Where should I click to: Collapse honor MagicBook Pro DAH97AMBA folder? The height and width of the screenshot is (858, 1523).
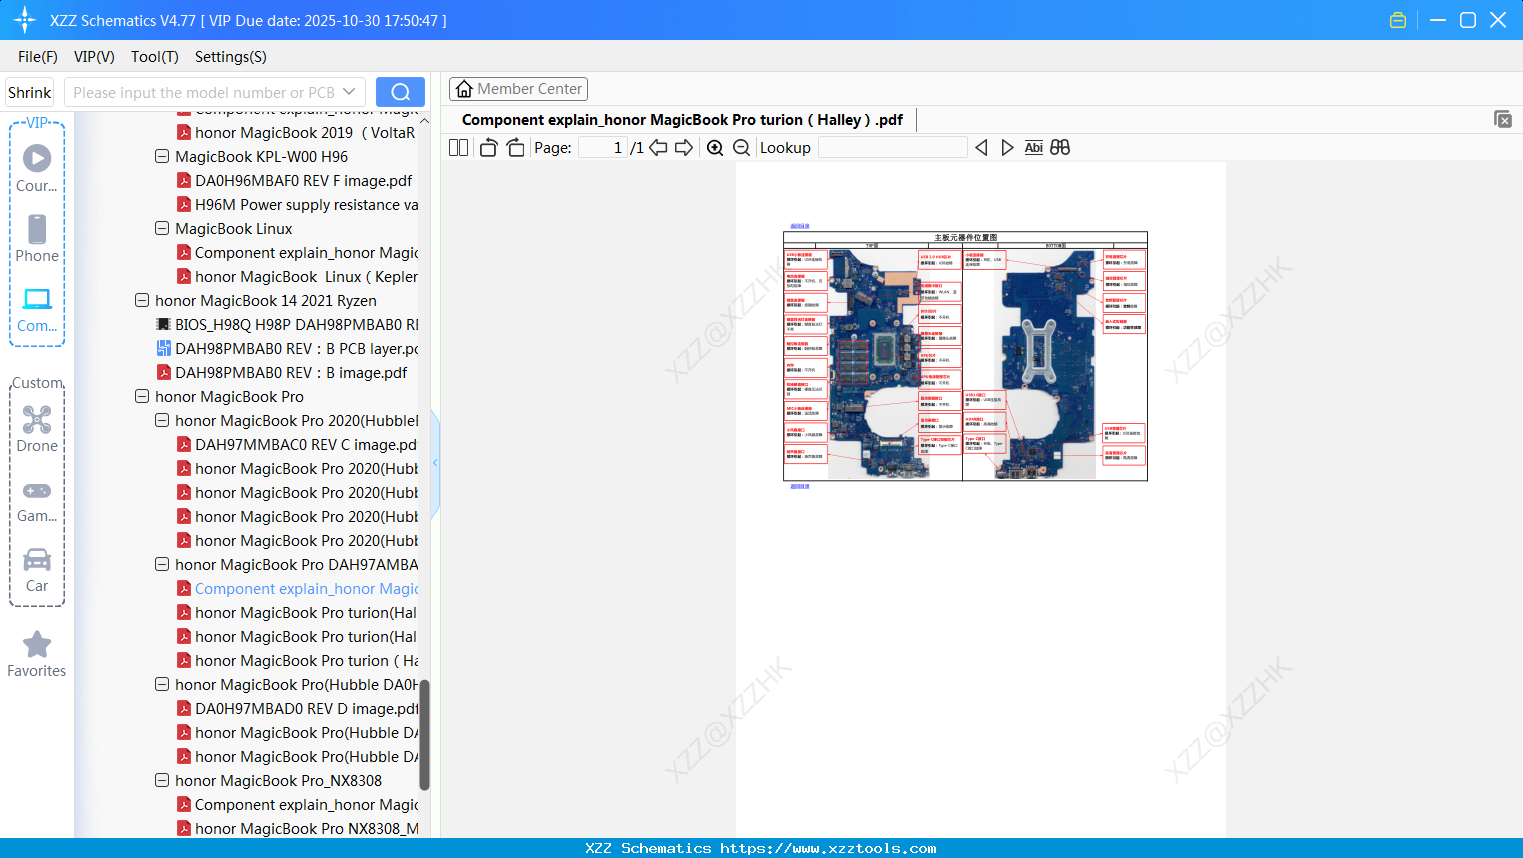(162, 565)
